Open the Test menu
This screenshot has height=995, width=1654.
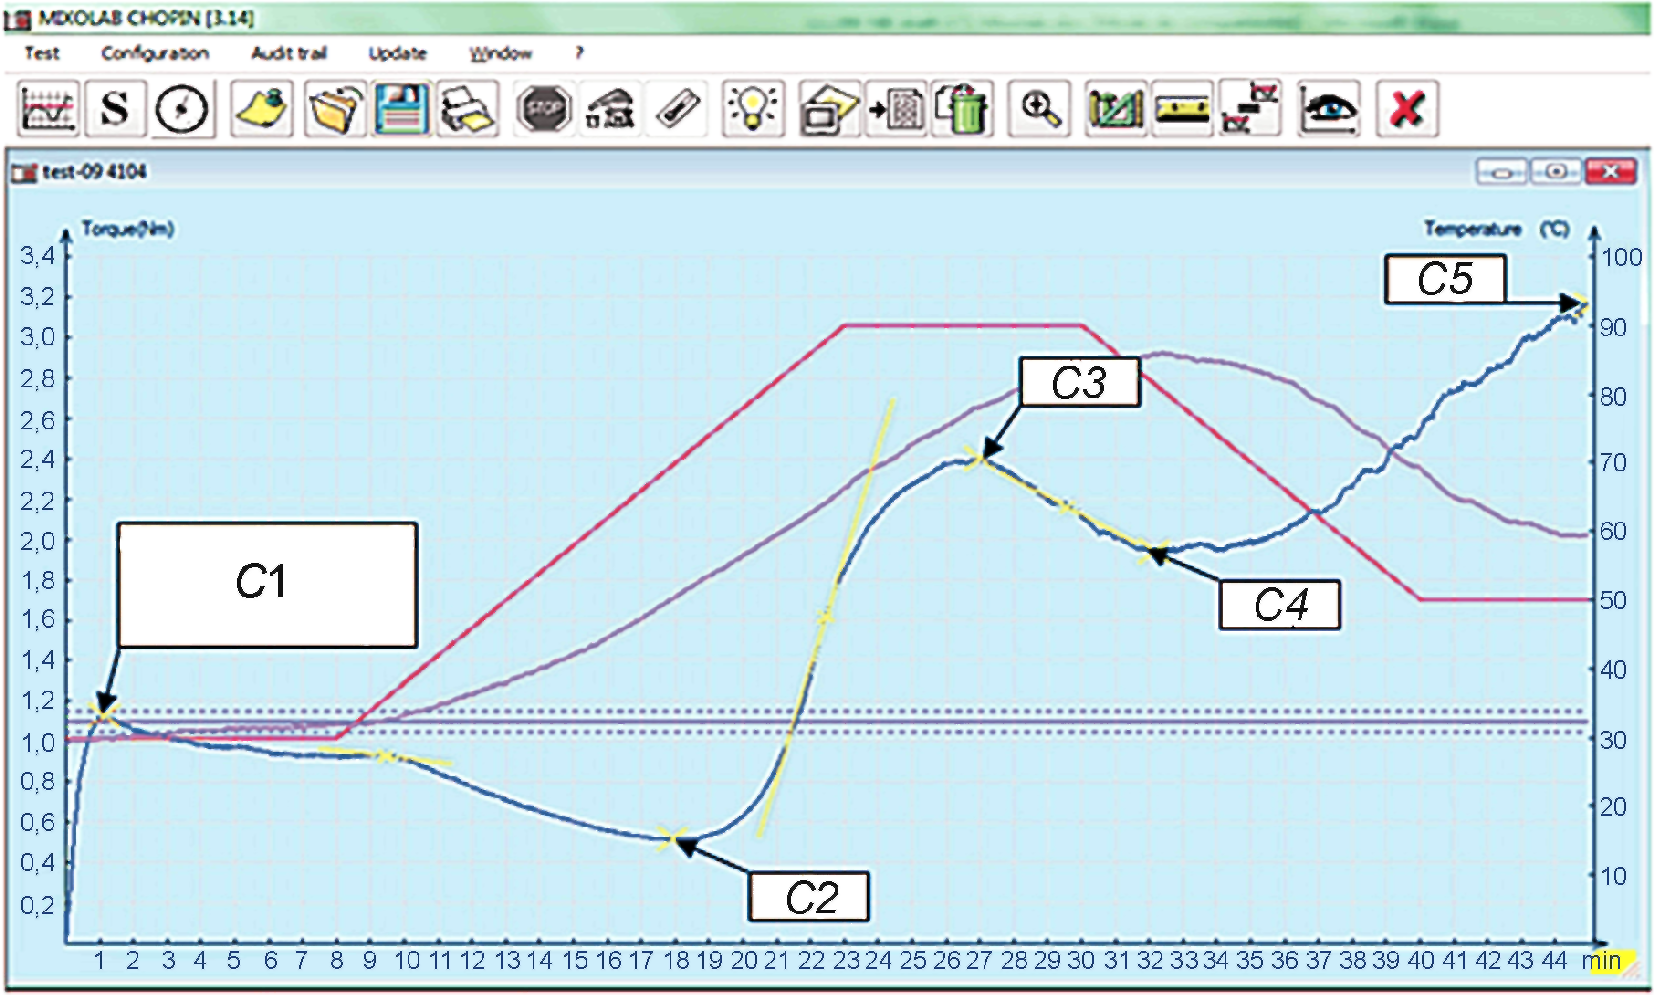[42, 53]
